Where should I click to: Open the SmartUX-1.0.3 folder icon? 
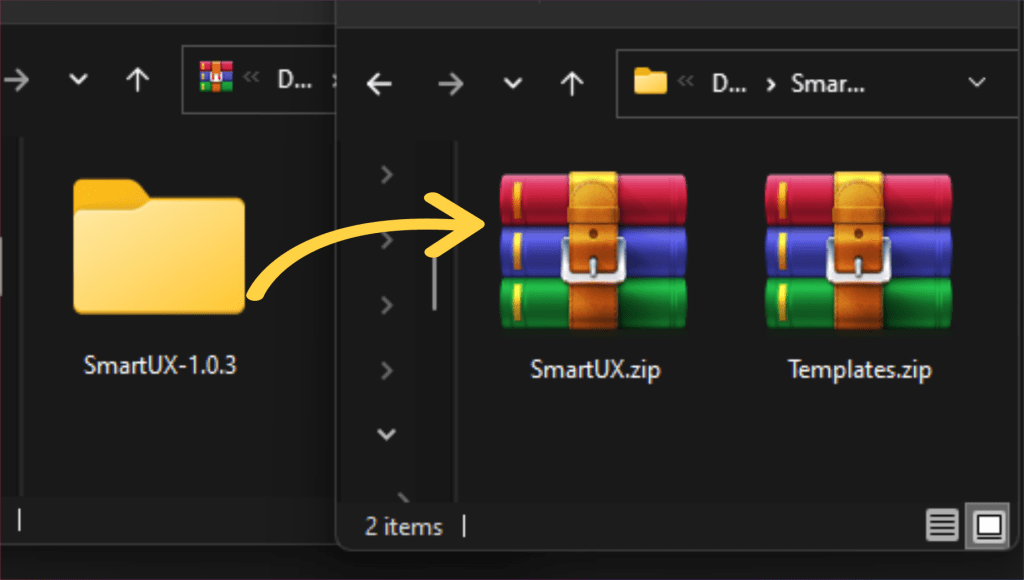coord(159,246)
